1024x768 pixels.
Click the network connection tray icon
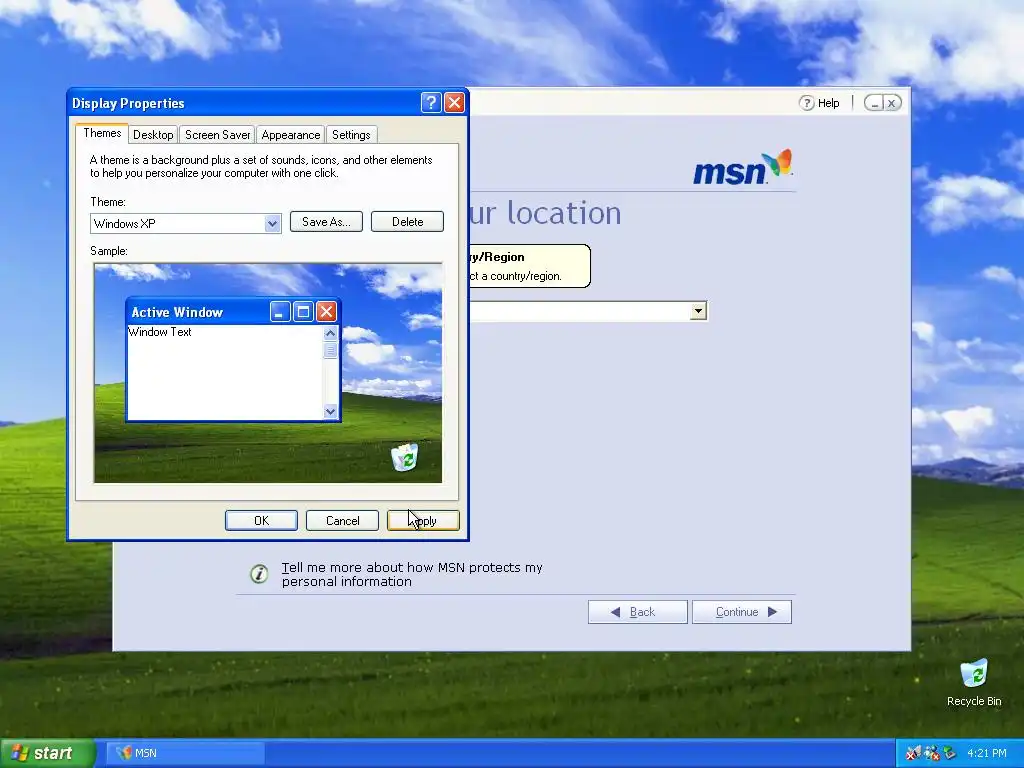click(x=931, y=753)
